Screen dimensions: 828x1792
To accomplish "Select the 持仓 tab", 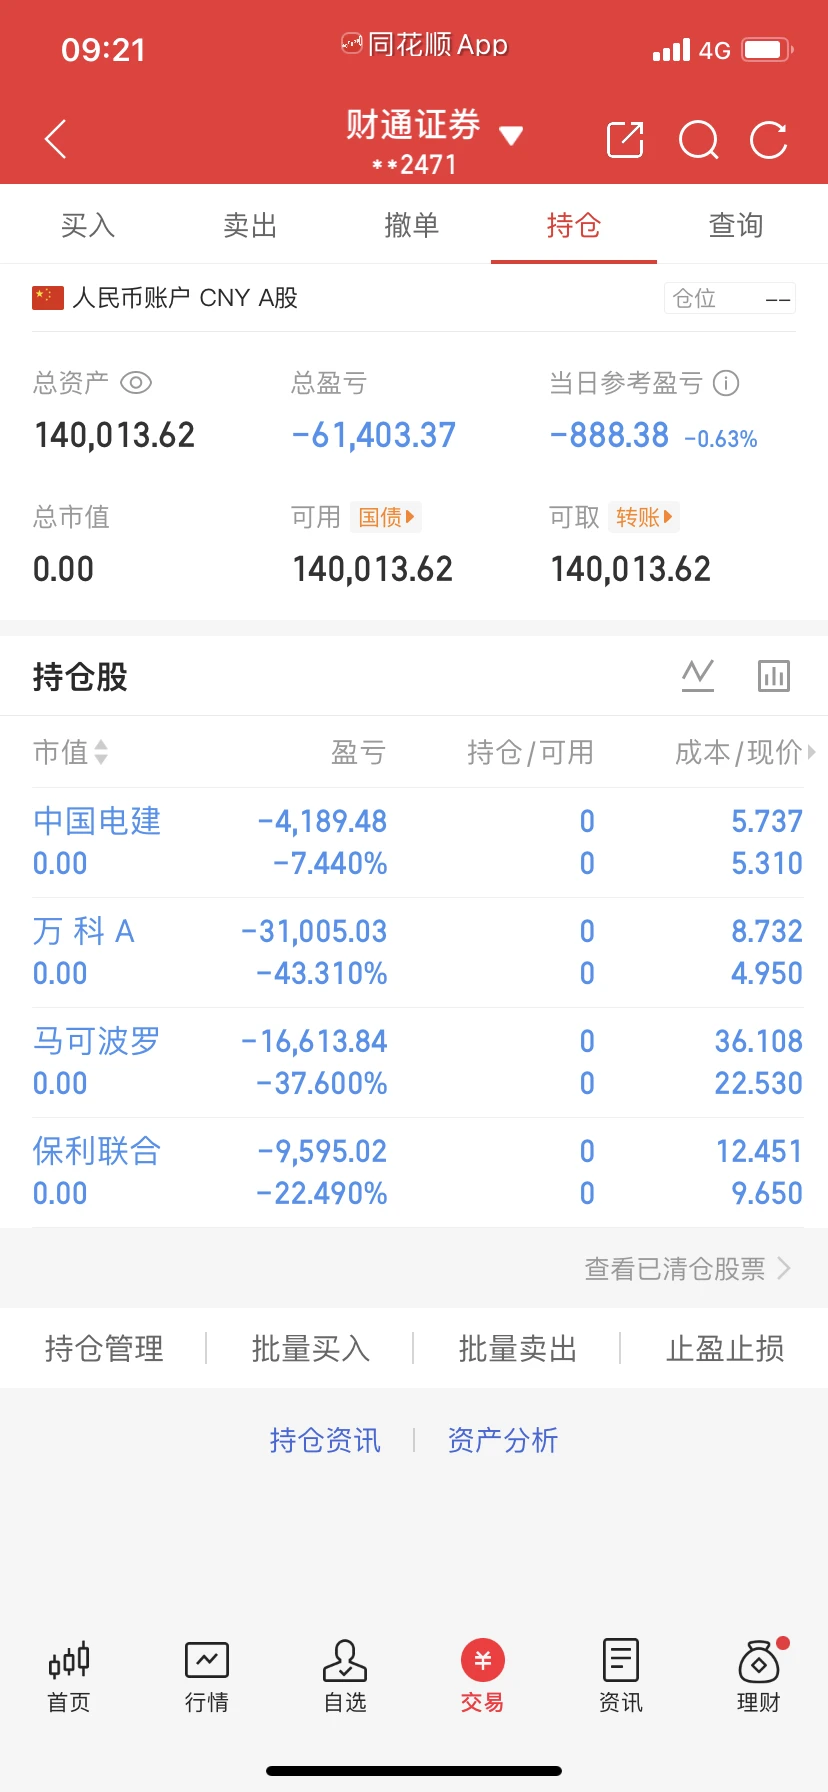I will [x=574, y=225].
